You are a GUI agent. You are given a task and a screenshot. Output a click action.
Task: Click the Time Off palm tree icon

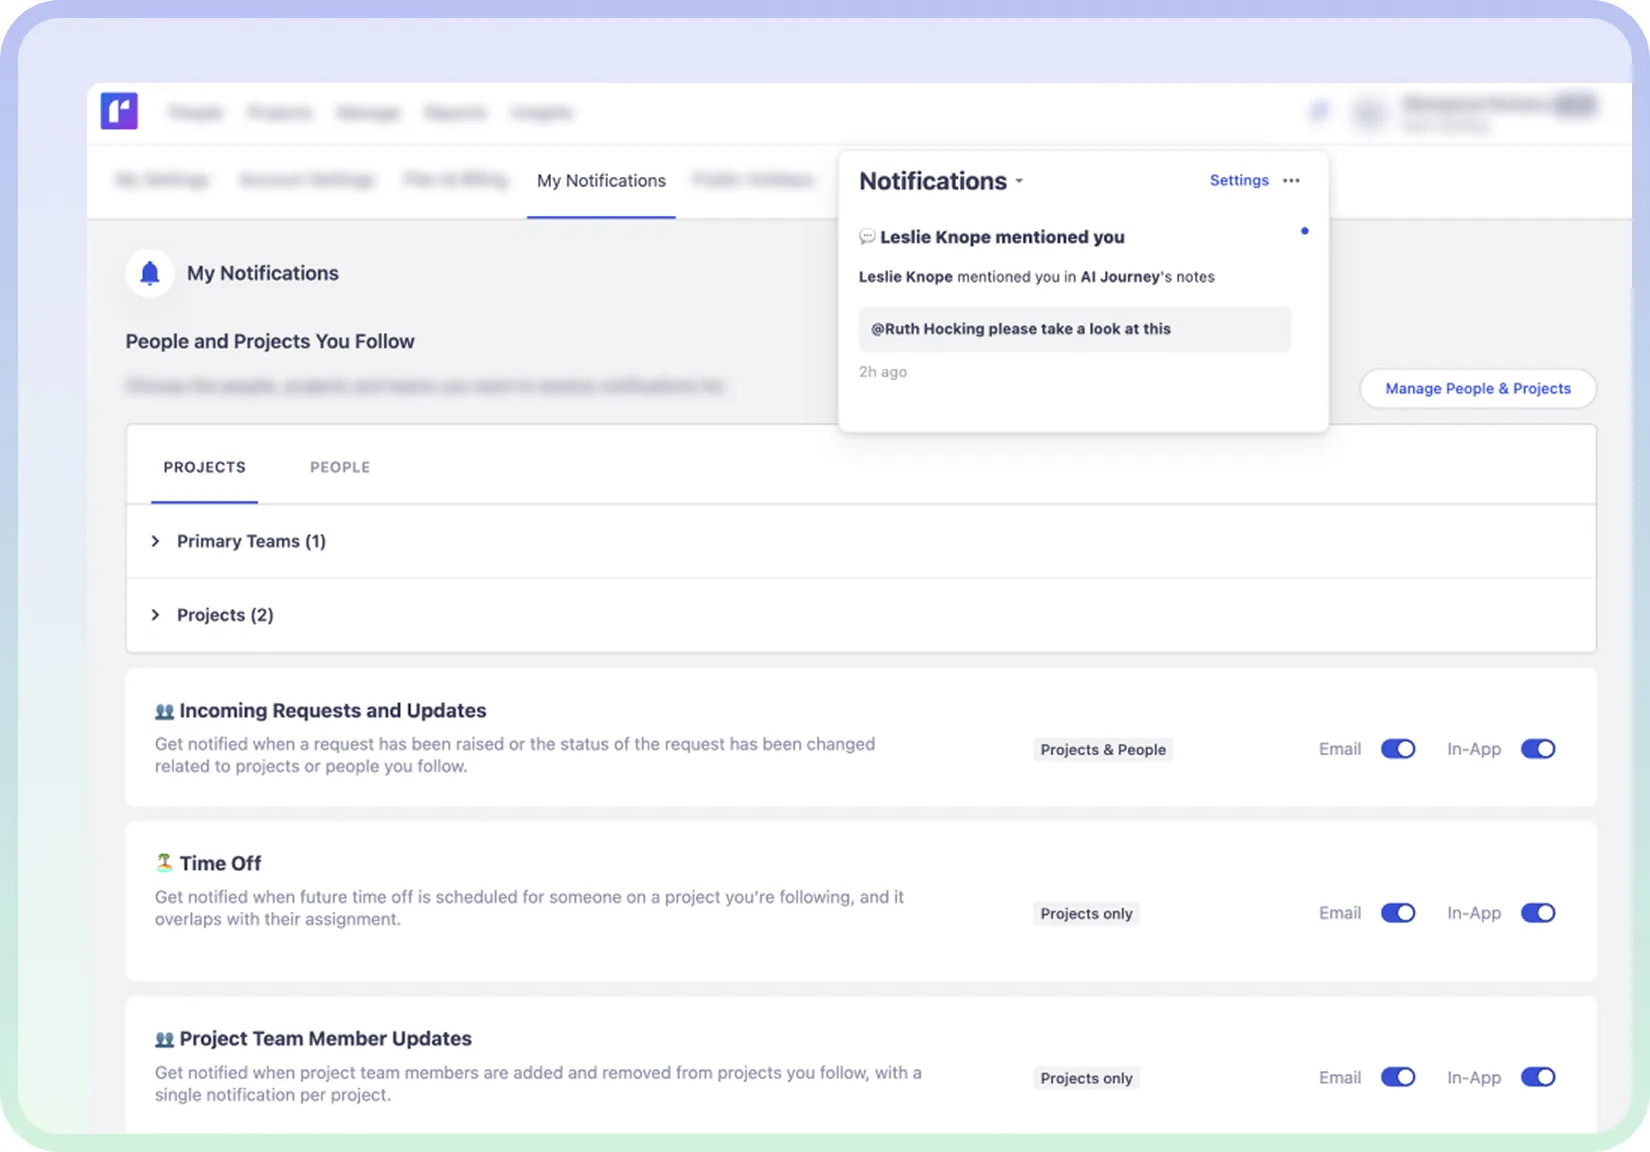[164, 863]
